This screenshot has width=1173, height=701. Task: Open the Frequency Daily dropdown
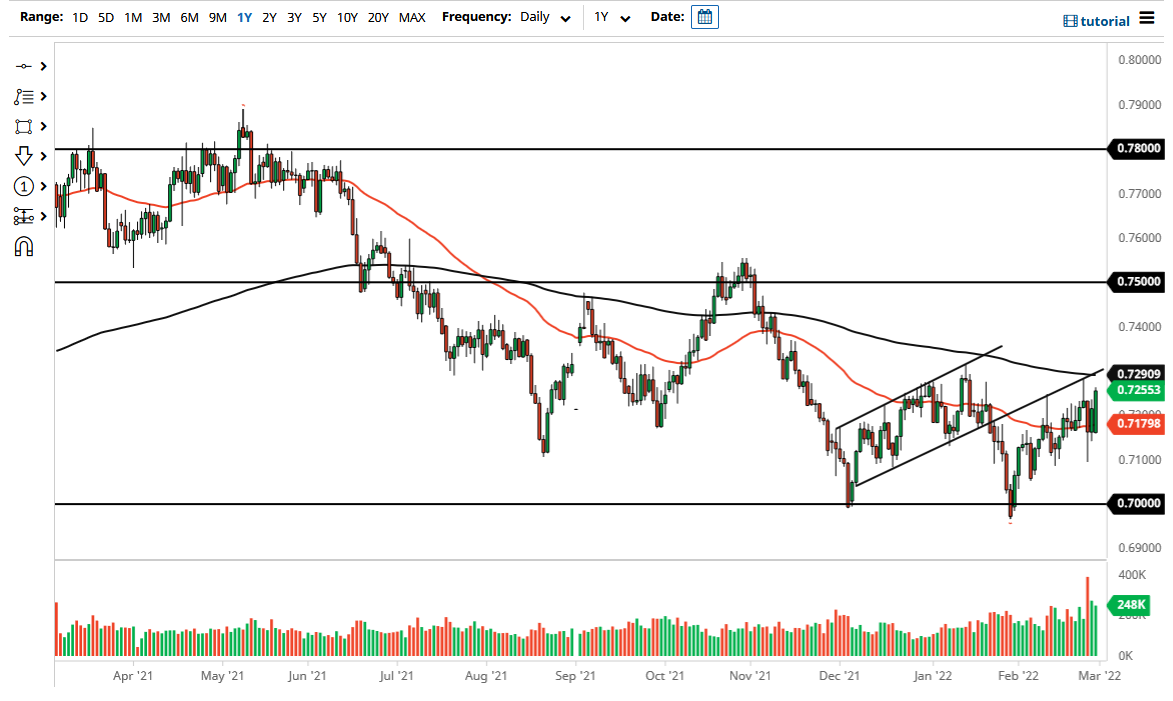(x=541, y=17)
